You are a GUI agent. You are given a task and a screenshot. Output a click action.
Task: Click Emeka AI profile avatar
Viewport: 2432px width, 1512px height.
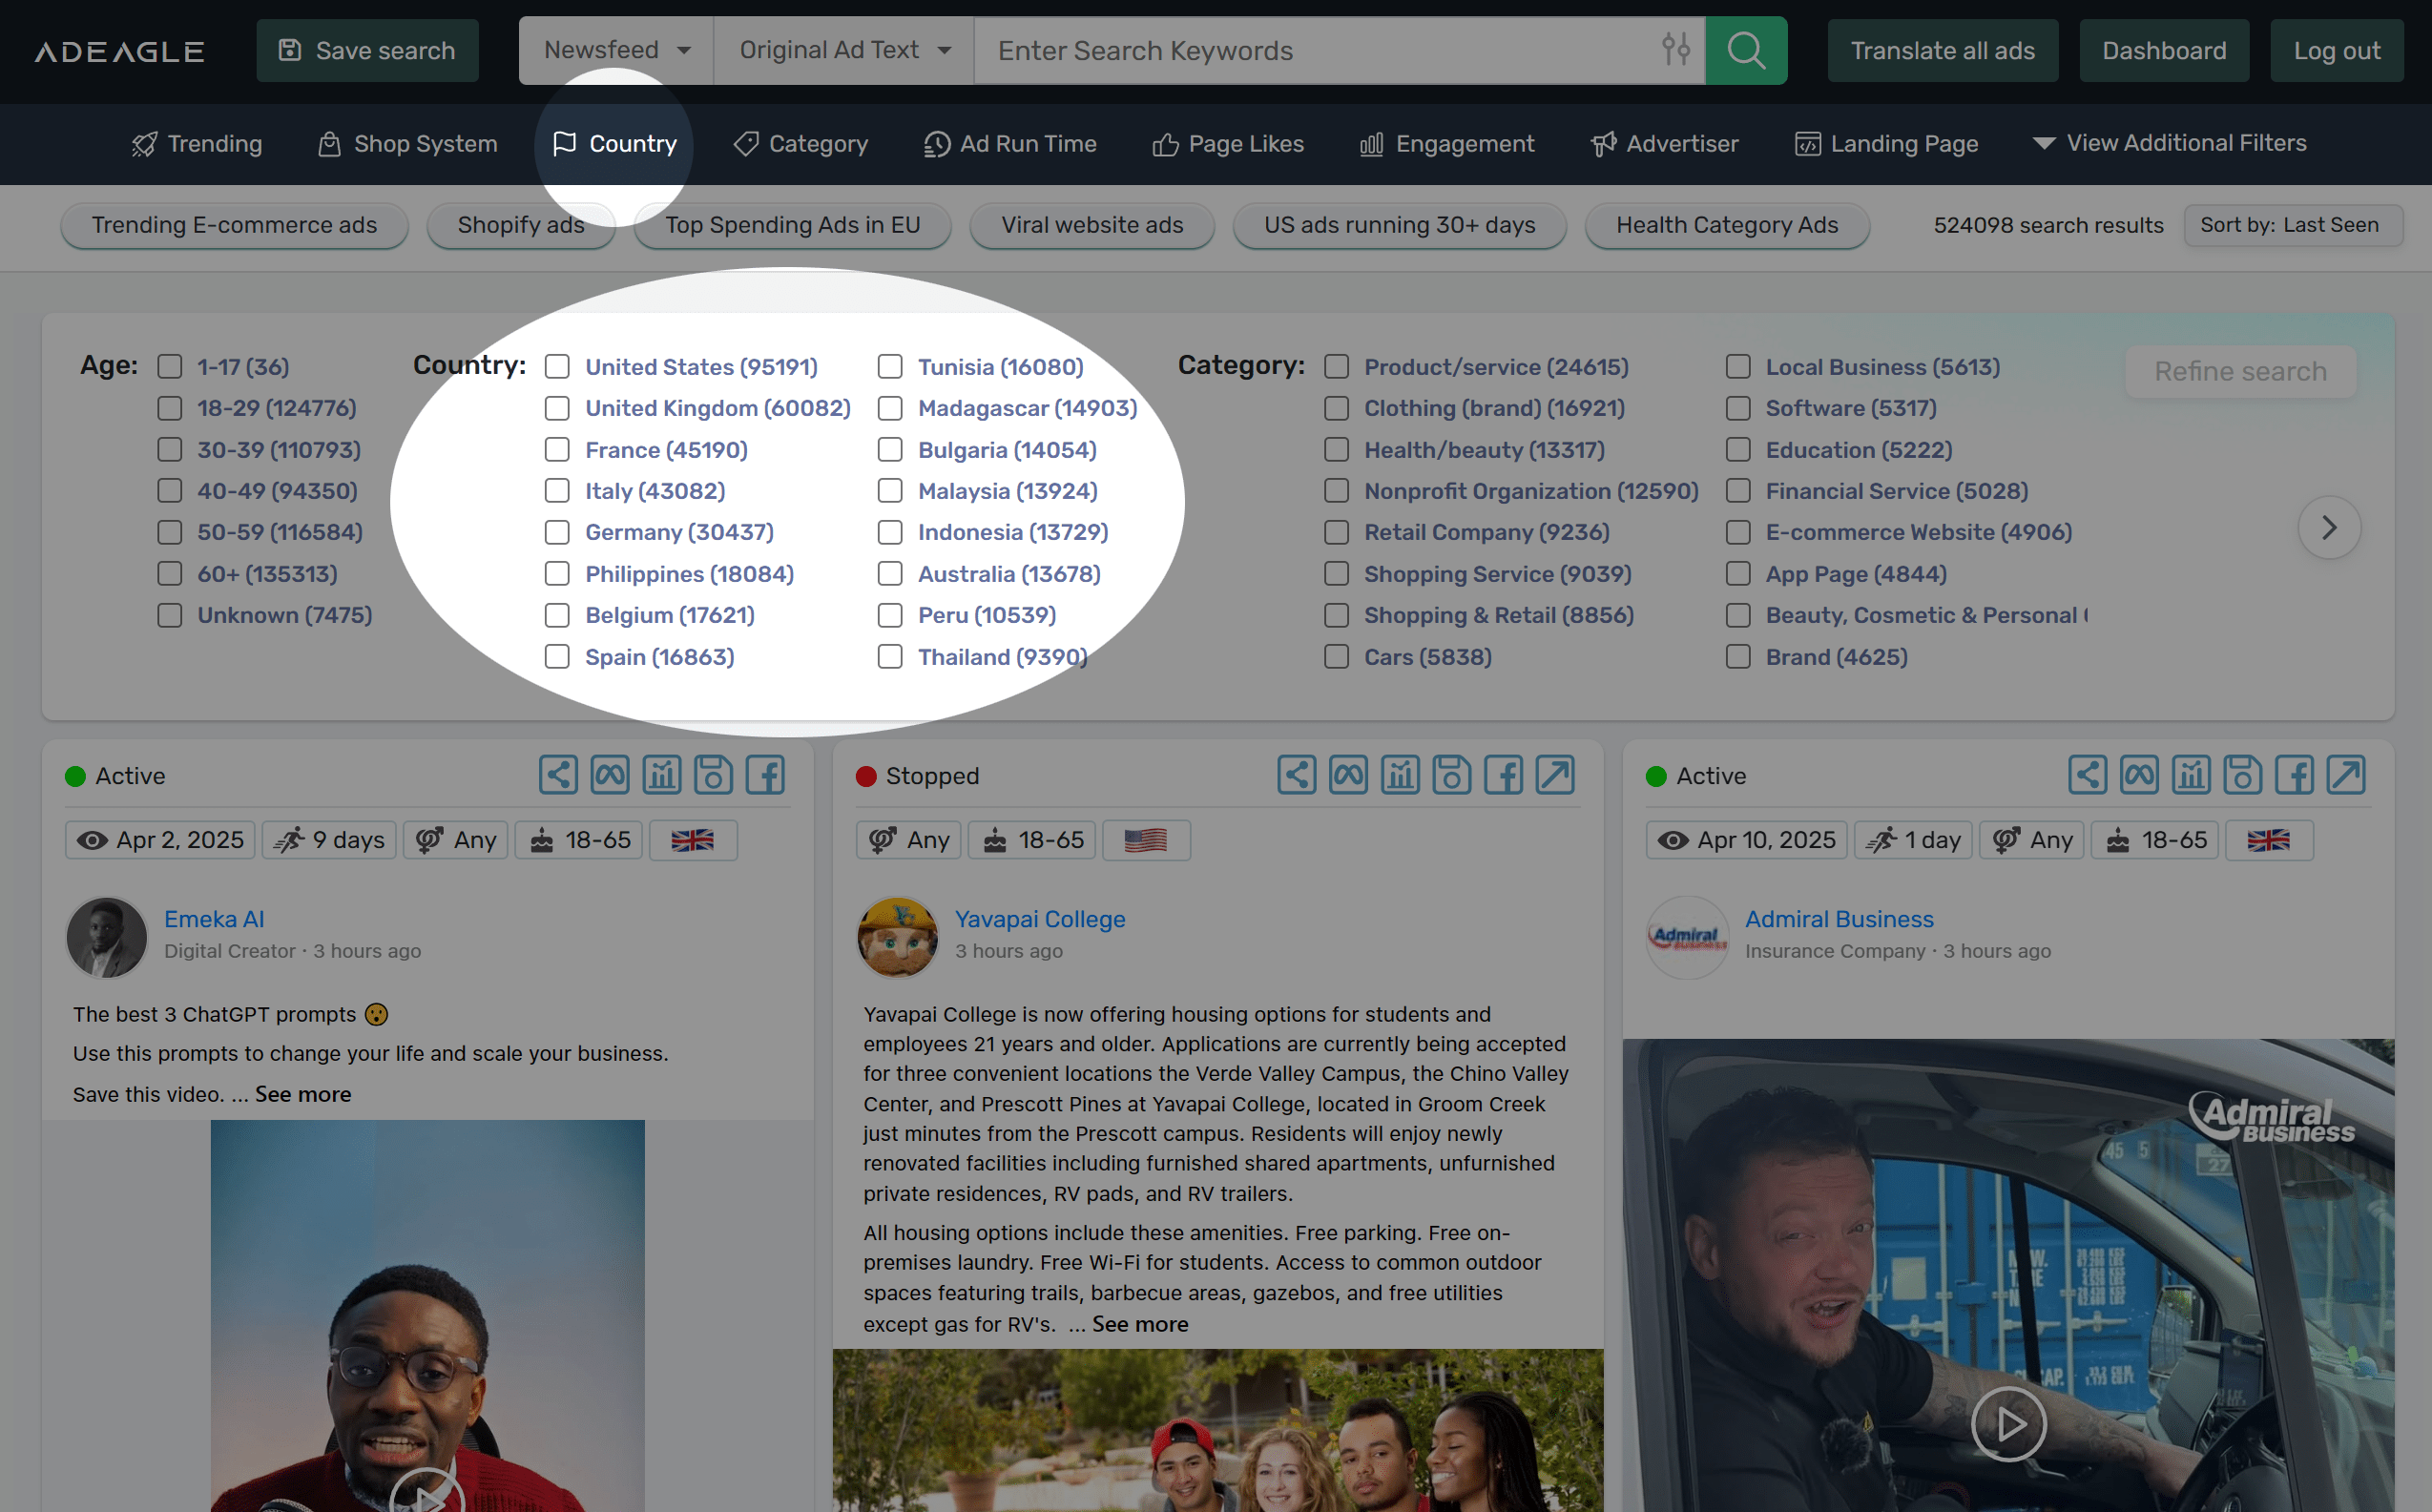[107, 936]
